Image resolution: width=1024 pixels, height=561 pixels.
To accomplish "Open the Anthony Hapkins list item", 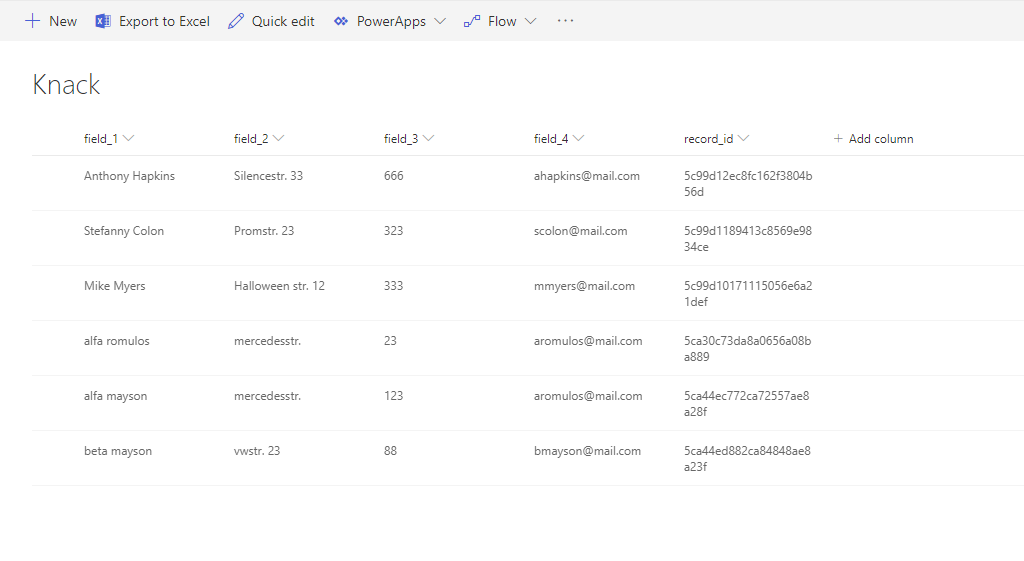I will click(x=129, y=176).
